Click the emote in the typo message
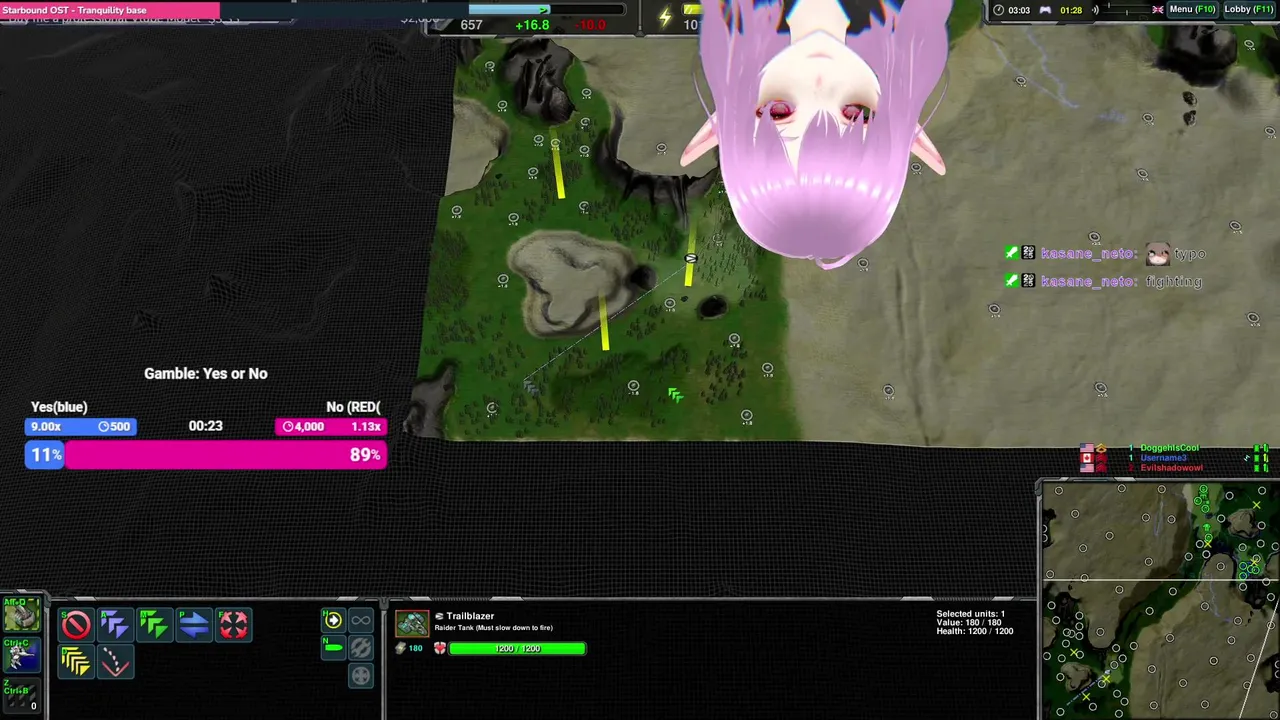Viewport: 1280px width, 720px height. tap(1157, 254)
